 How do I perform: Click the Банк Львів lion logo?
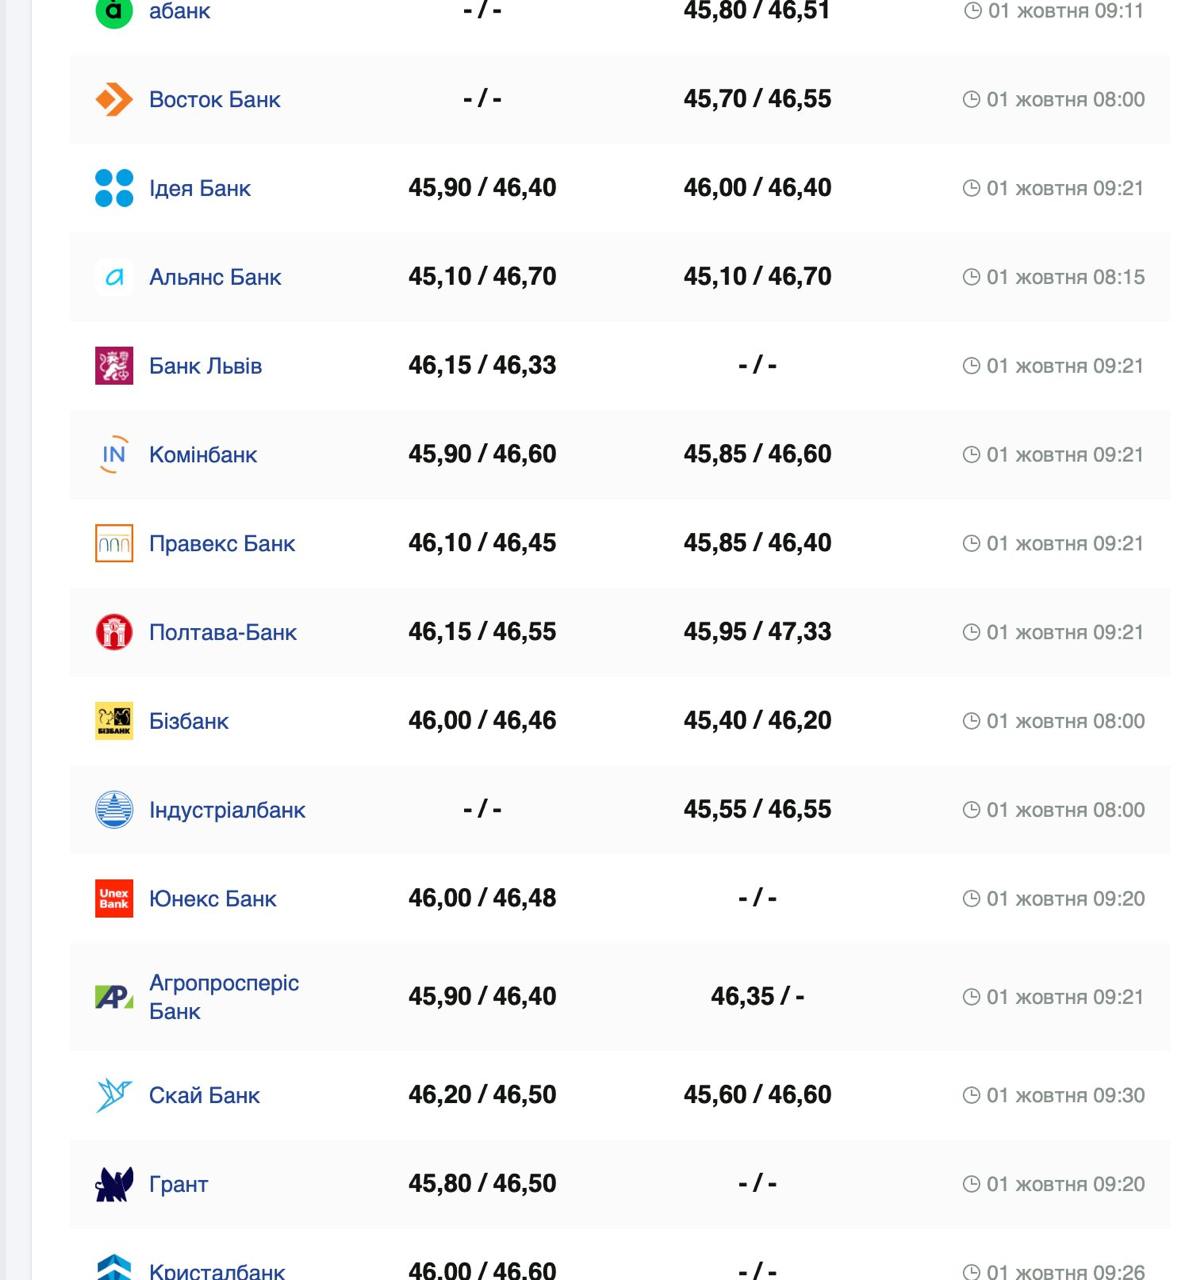pyautogui.click(x=113, y=366)
